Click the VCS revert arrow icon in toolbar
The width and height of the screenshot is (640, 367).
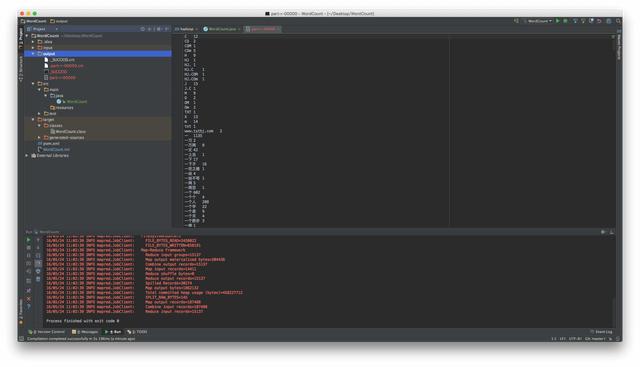click(x=599, y=21)
